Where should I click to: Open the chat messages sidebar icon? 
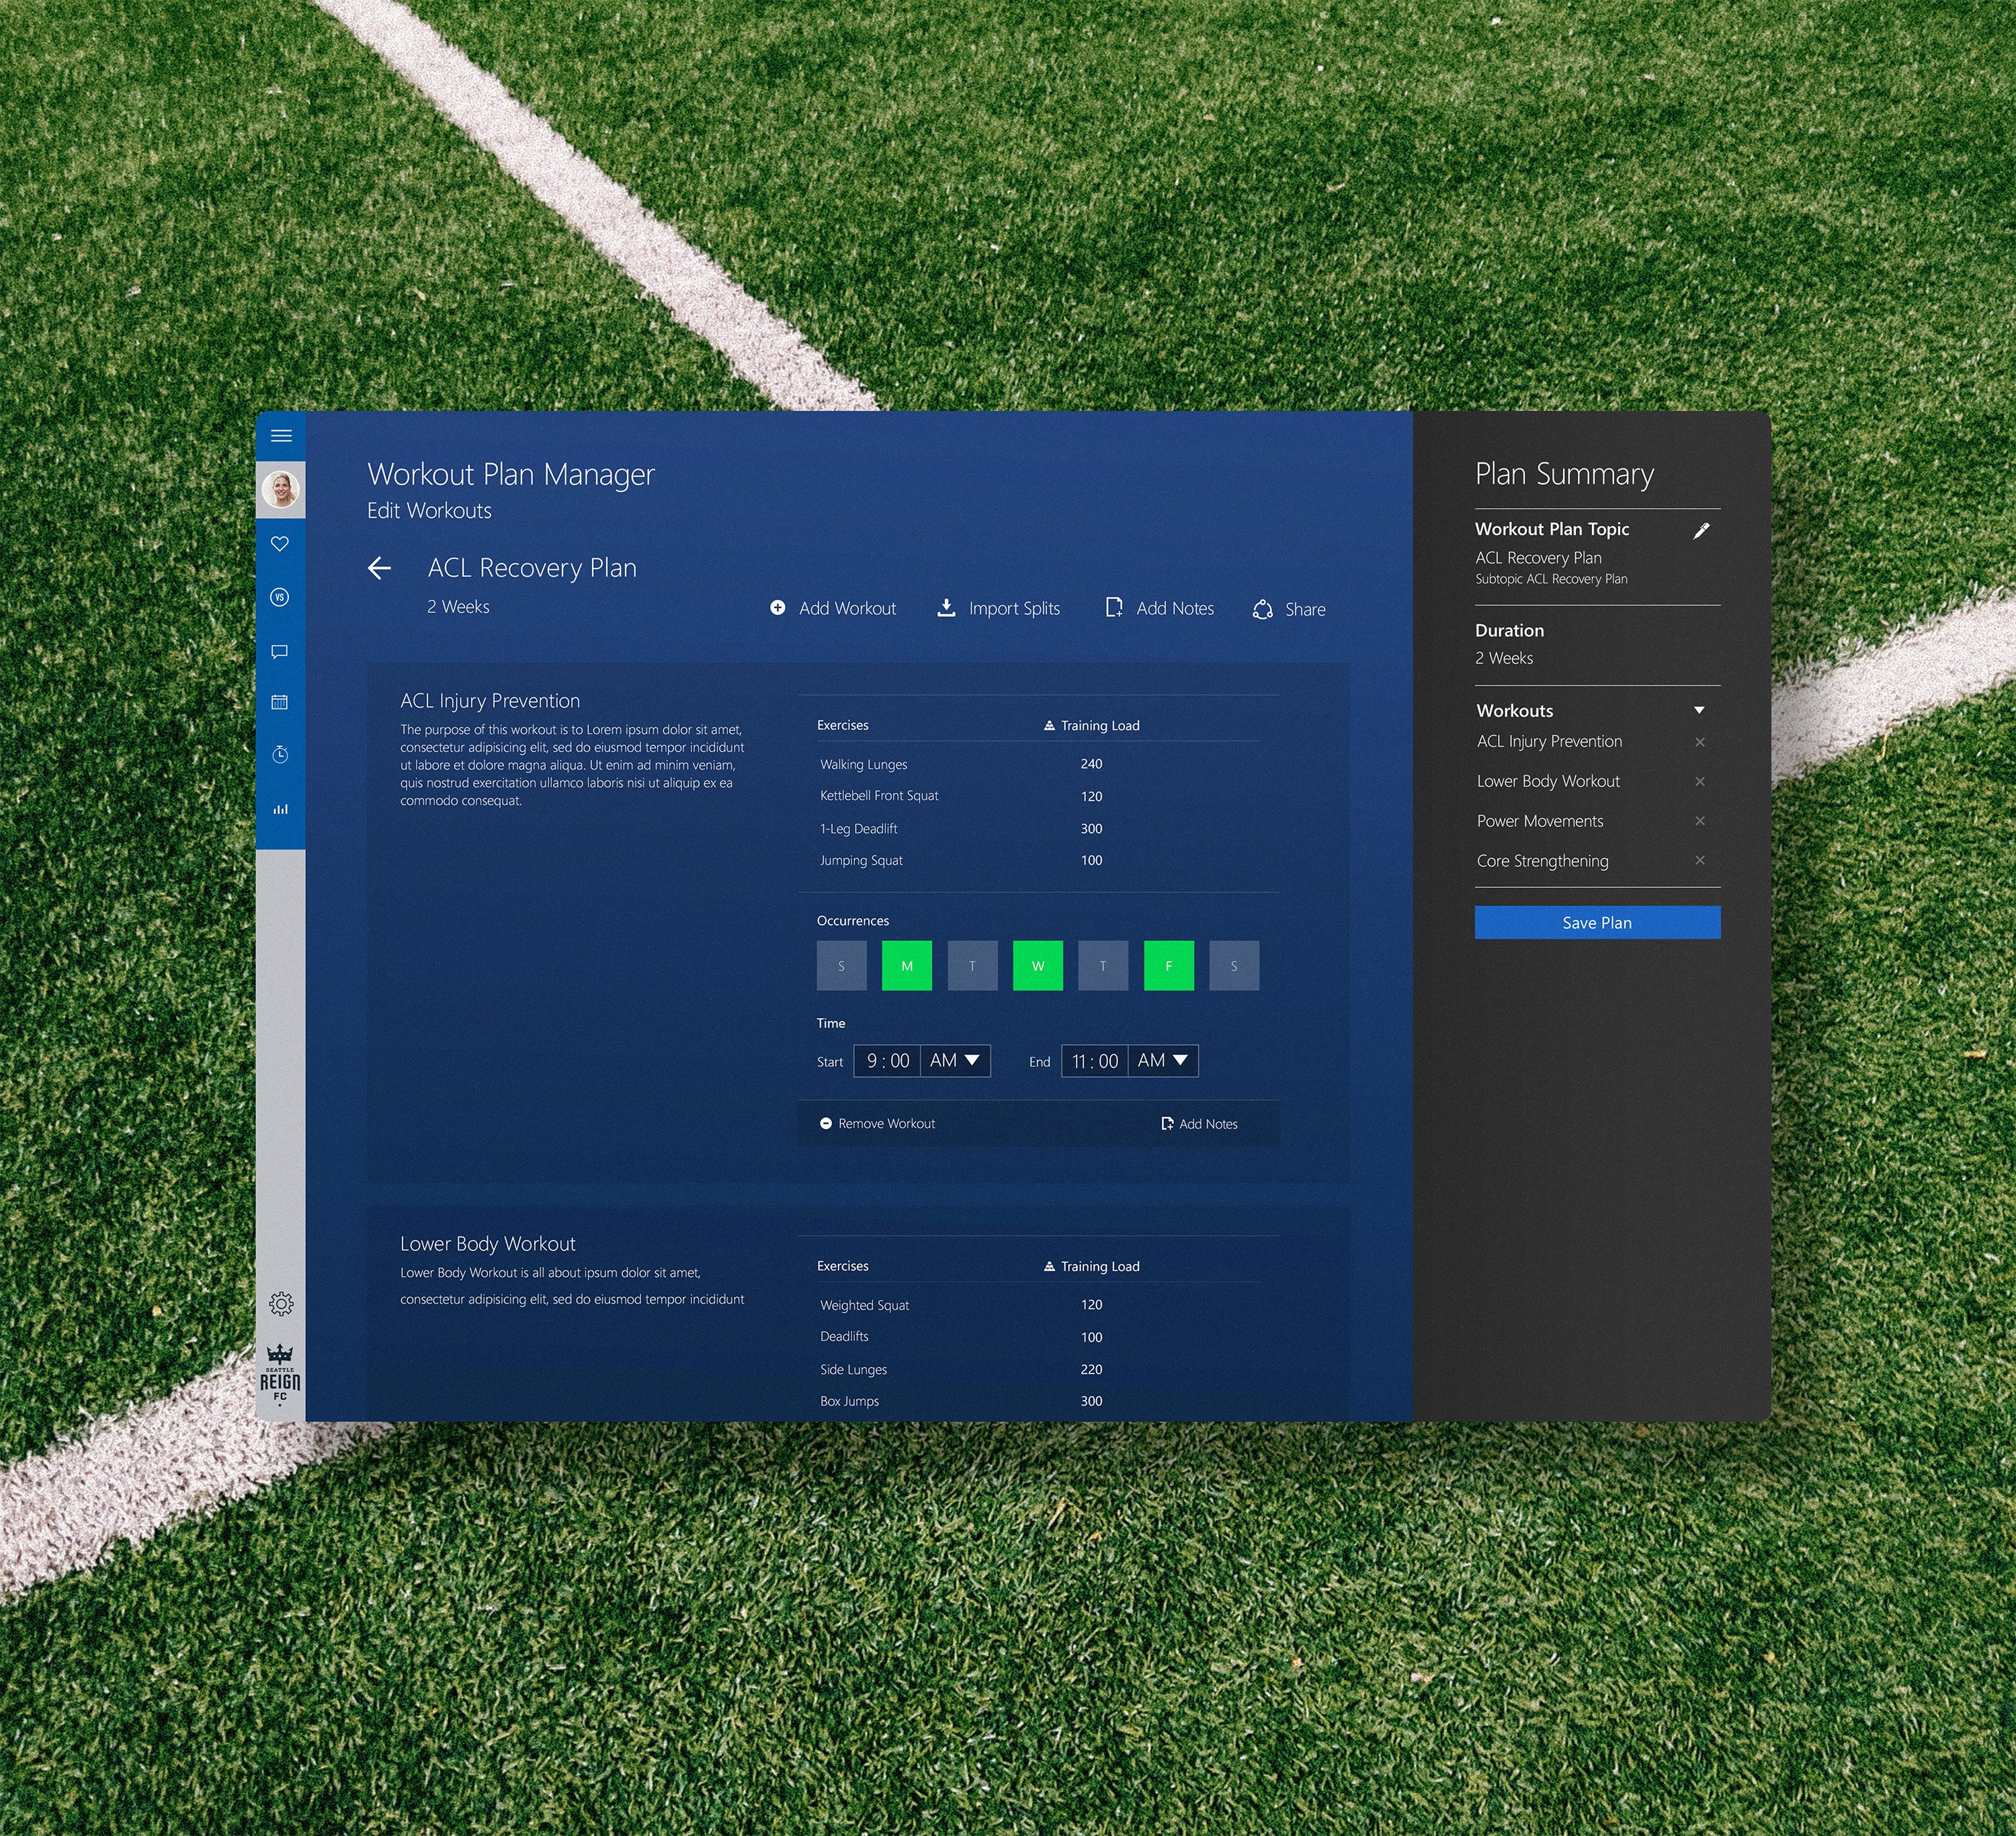(x=280, y=651)
